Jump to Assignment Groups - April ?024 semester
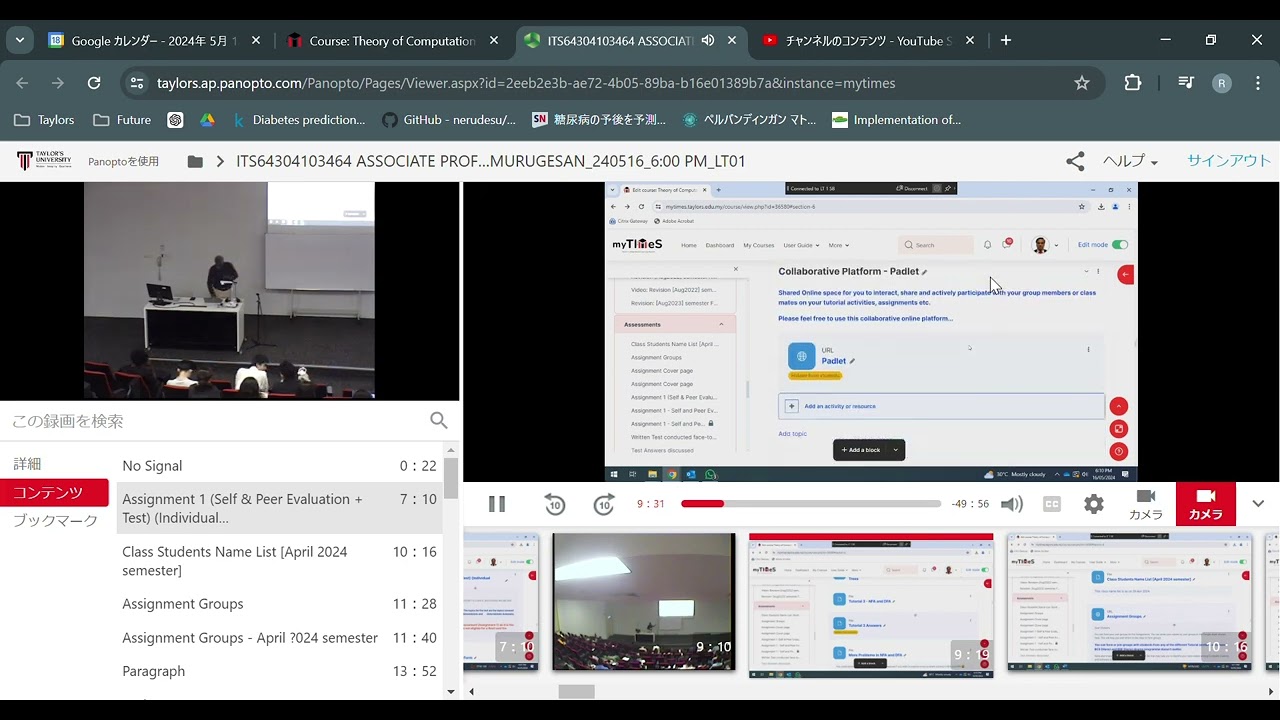This screenshot has width=1280, height=720. click(279, 638)
